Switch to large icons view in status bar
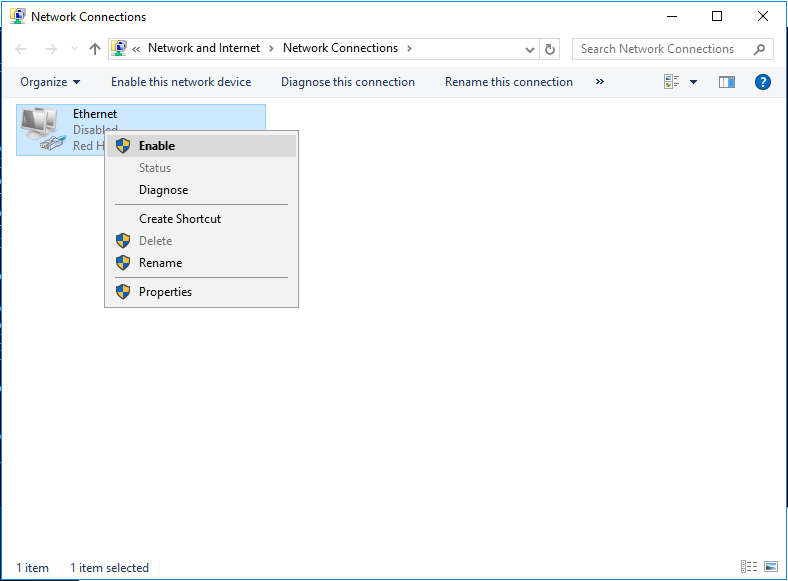The height and width of the screenshot is (581, 788). point(771,567)
